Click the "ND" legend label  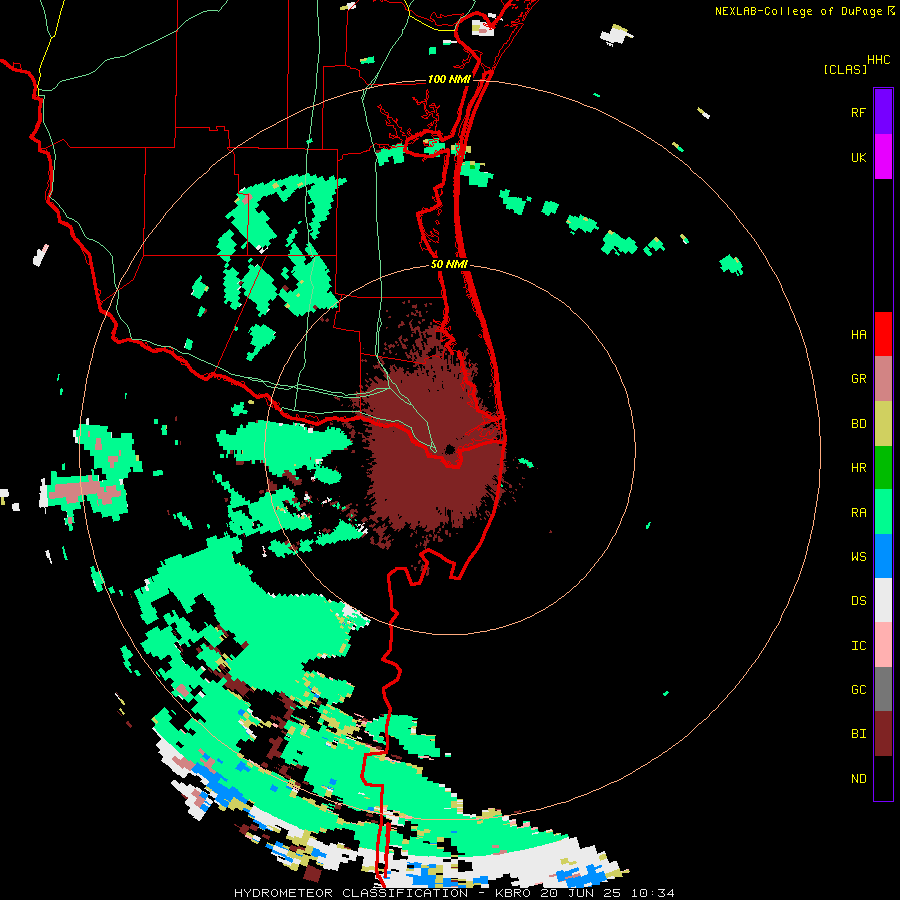tap(858, 779)
